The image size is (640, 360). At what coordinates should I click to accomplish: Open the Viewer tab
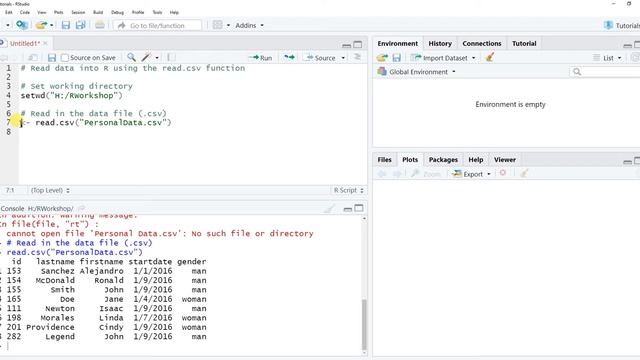pos(504,160)
